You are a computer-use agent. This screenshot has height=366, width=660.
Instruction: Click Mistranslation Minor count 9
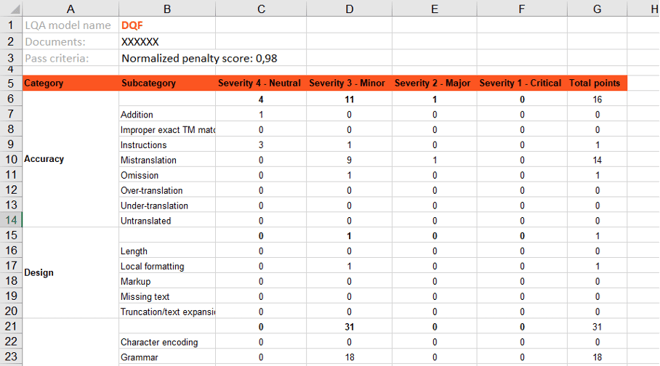tap(349, 160)
